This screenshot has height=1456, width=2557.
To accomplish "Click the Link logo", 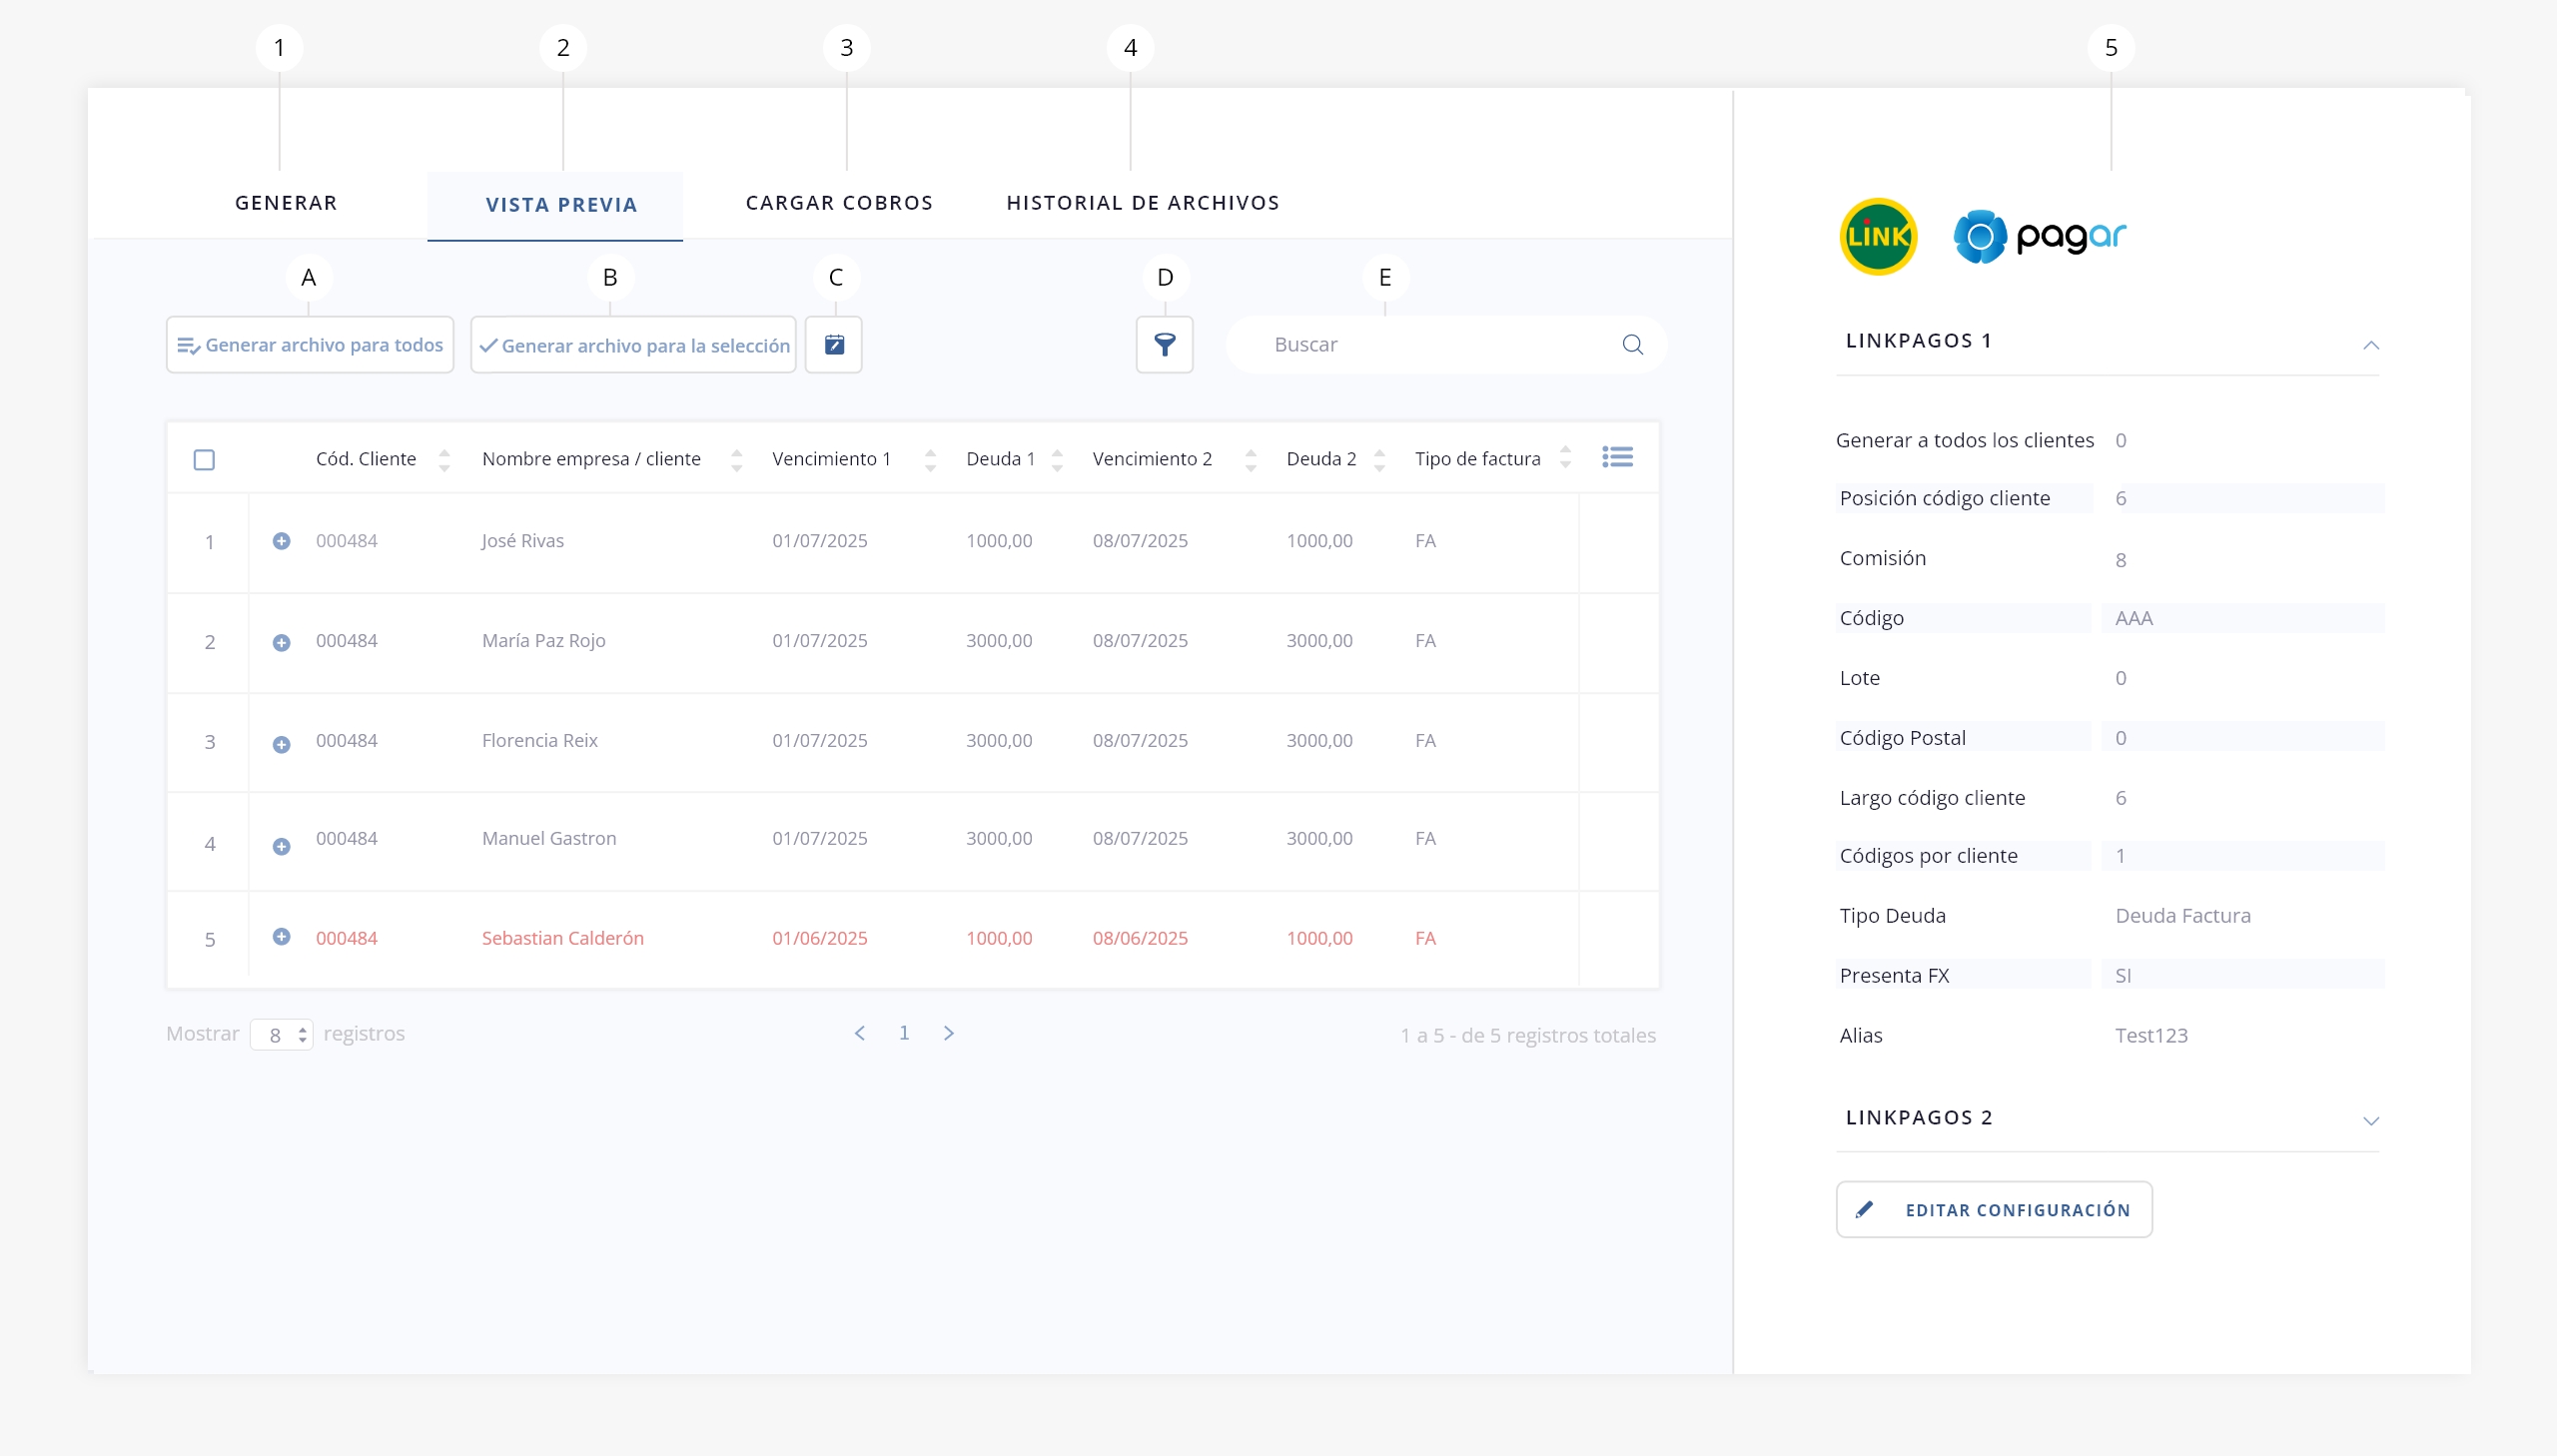I will 1878,236.
